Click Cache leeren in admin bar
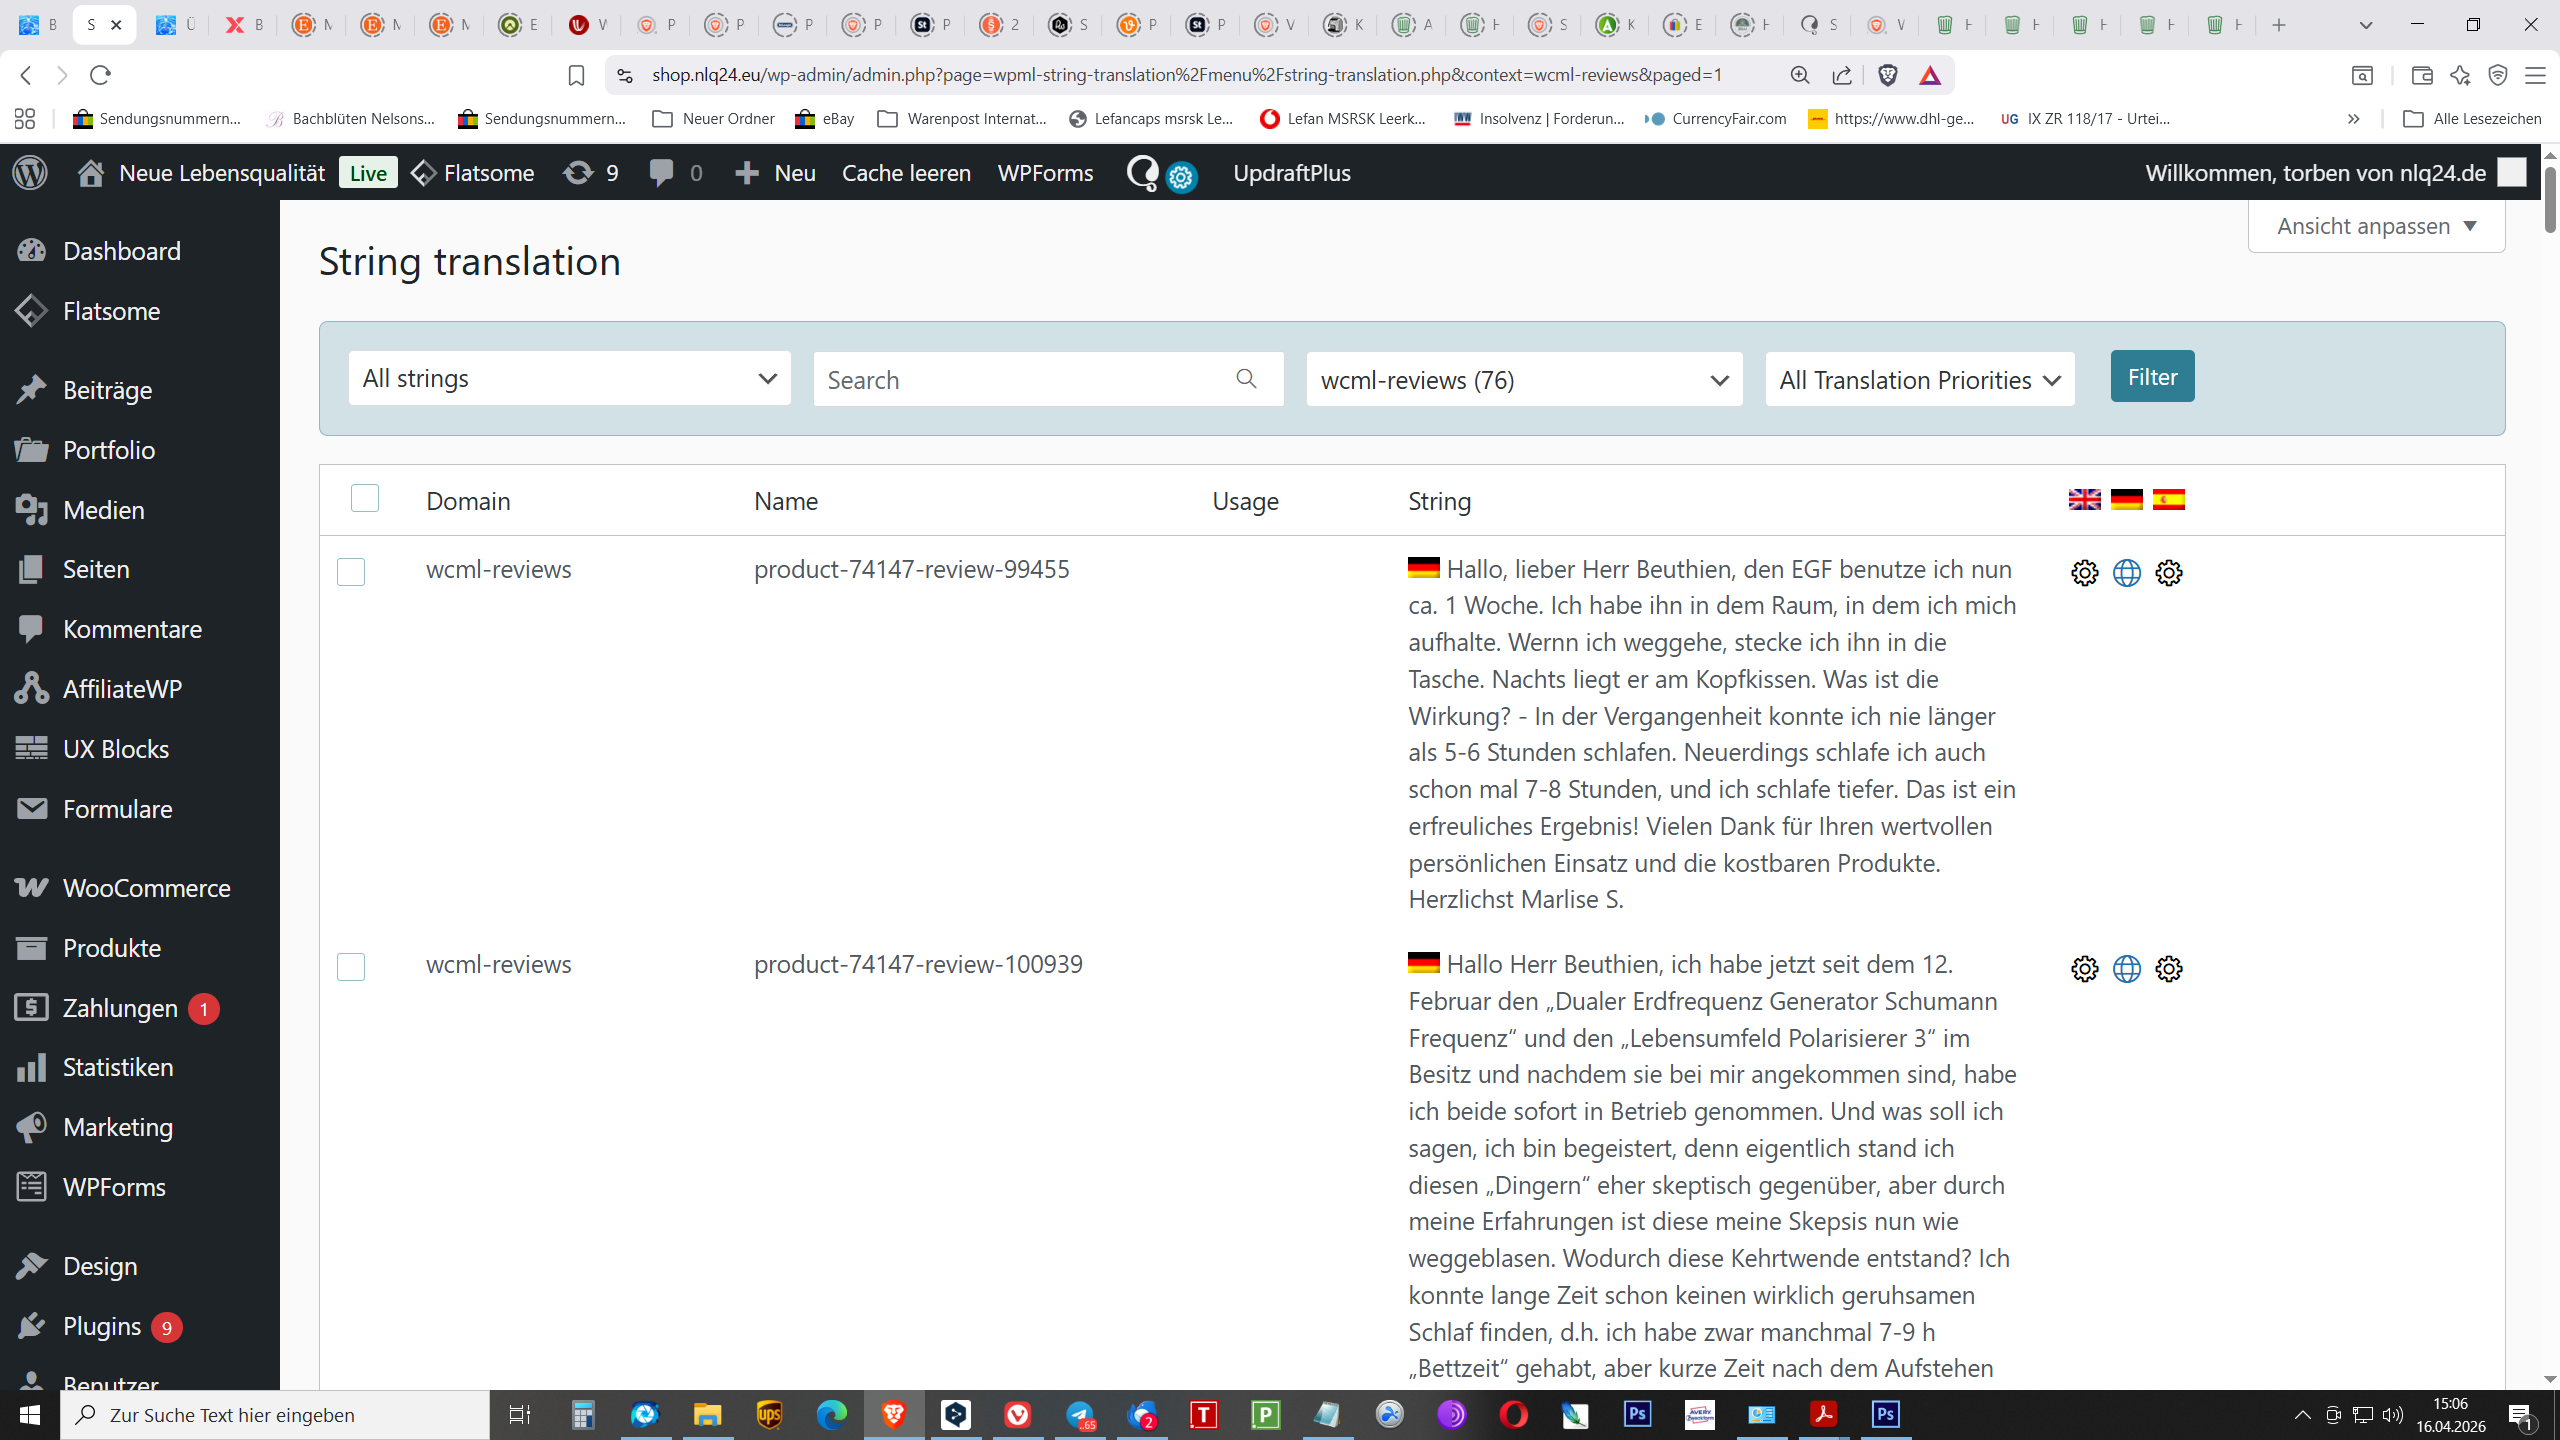 906,173
